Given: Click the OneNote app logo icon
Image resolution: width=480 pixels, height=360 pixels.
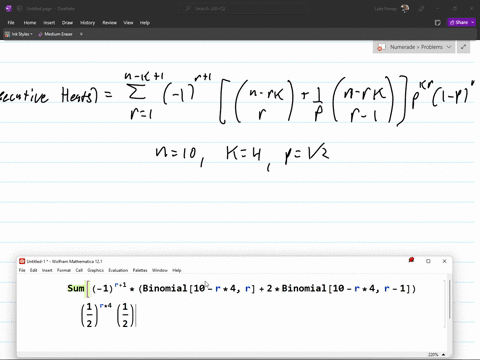Looking at the screenshot, I should [x=9, y=9].
